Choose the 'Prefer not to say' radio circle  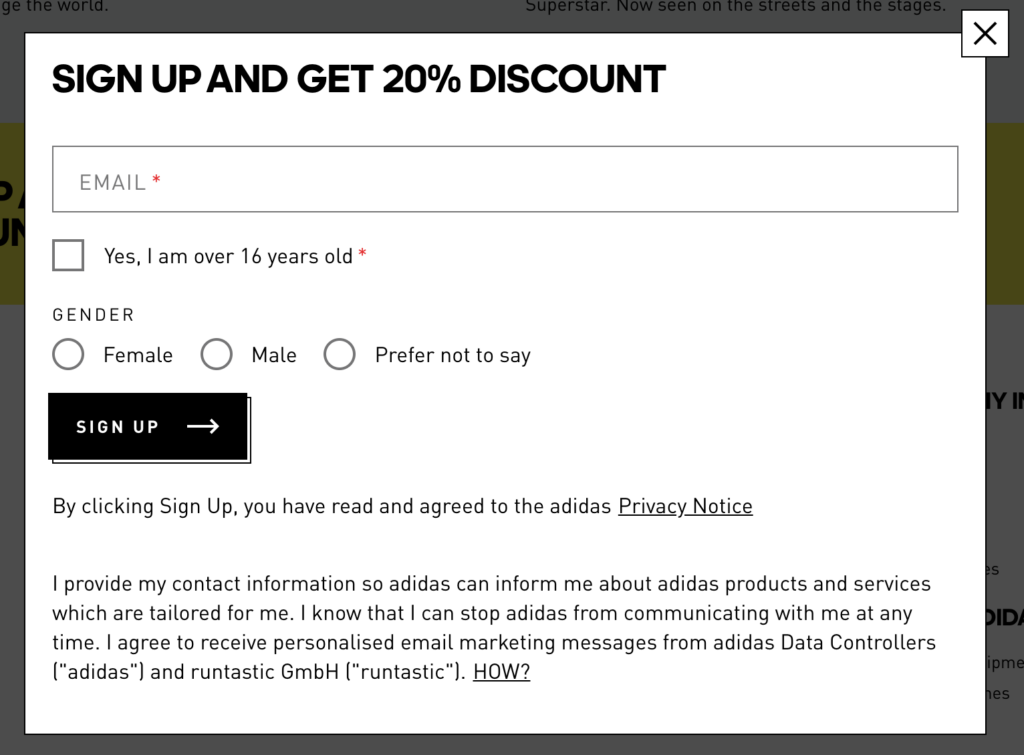point(340,354)
